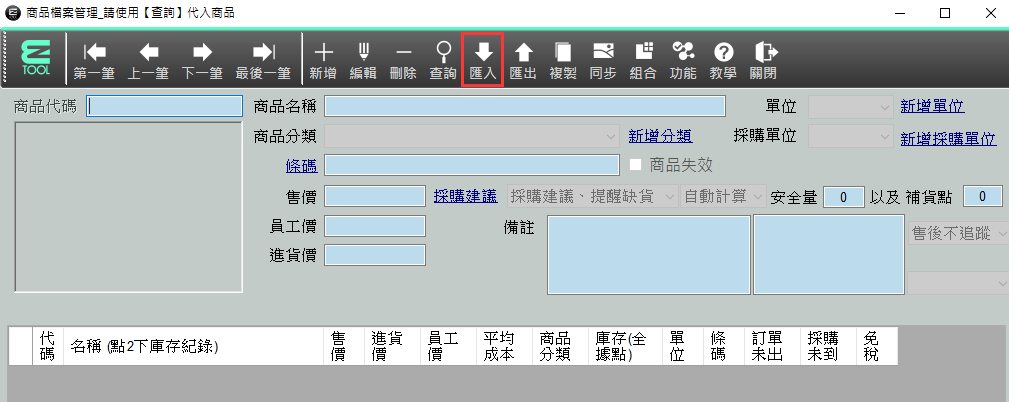Viewport: 1009px width, 402px height.
Task: Open the 採購建議、提醒缺貨 dropdown
Action: click(x=593, y=197)
